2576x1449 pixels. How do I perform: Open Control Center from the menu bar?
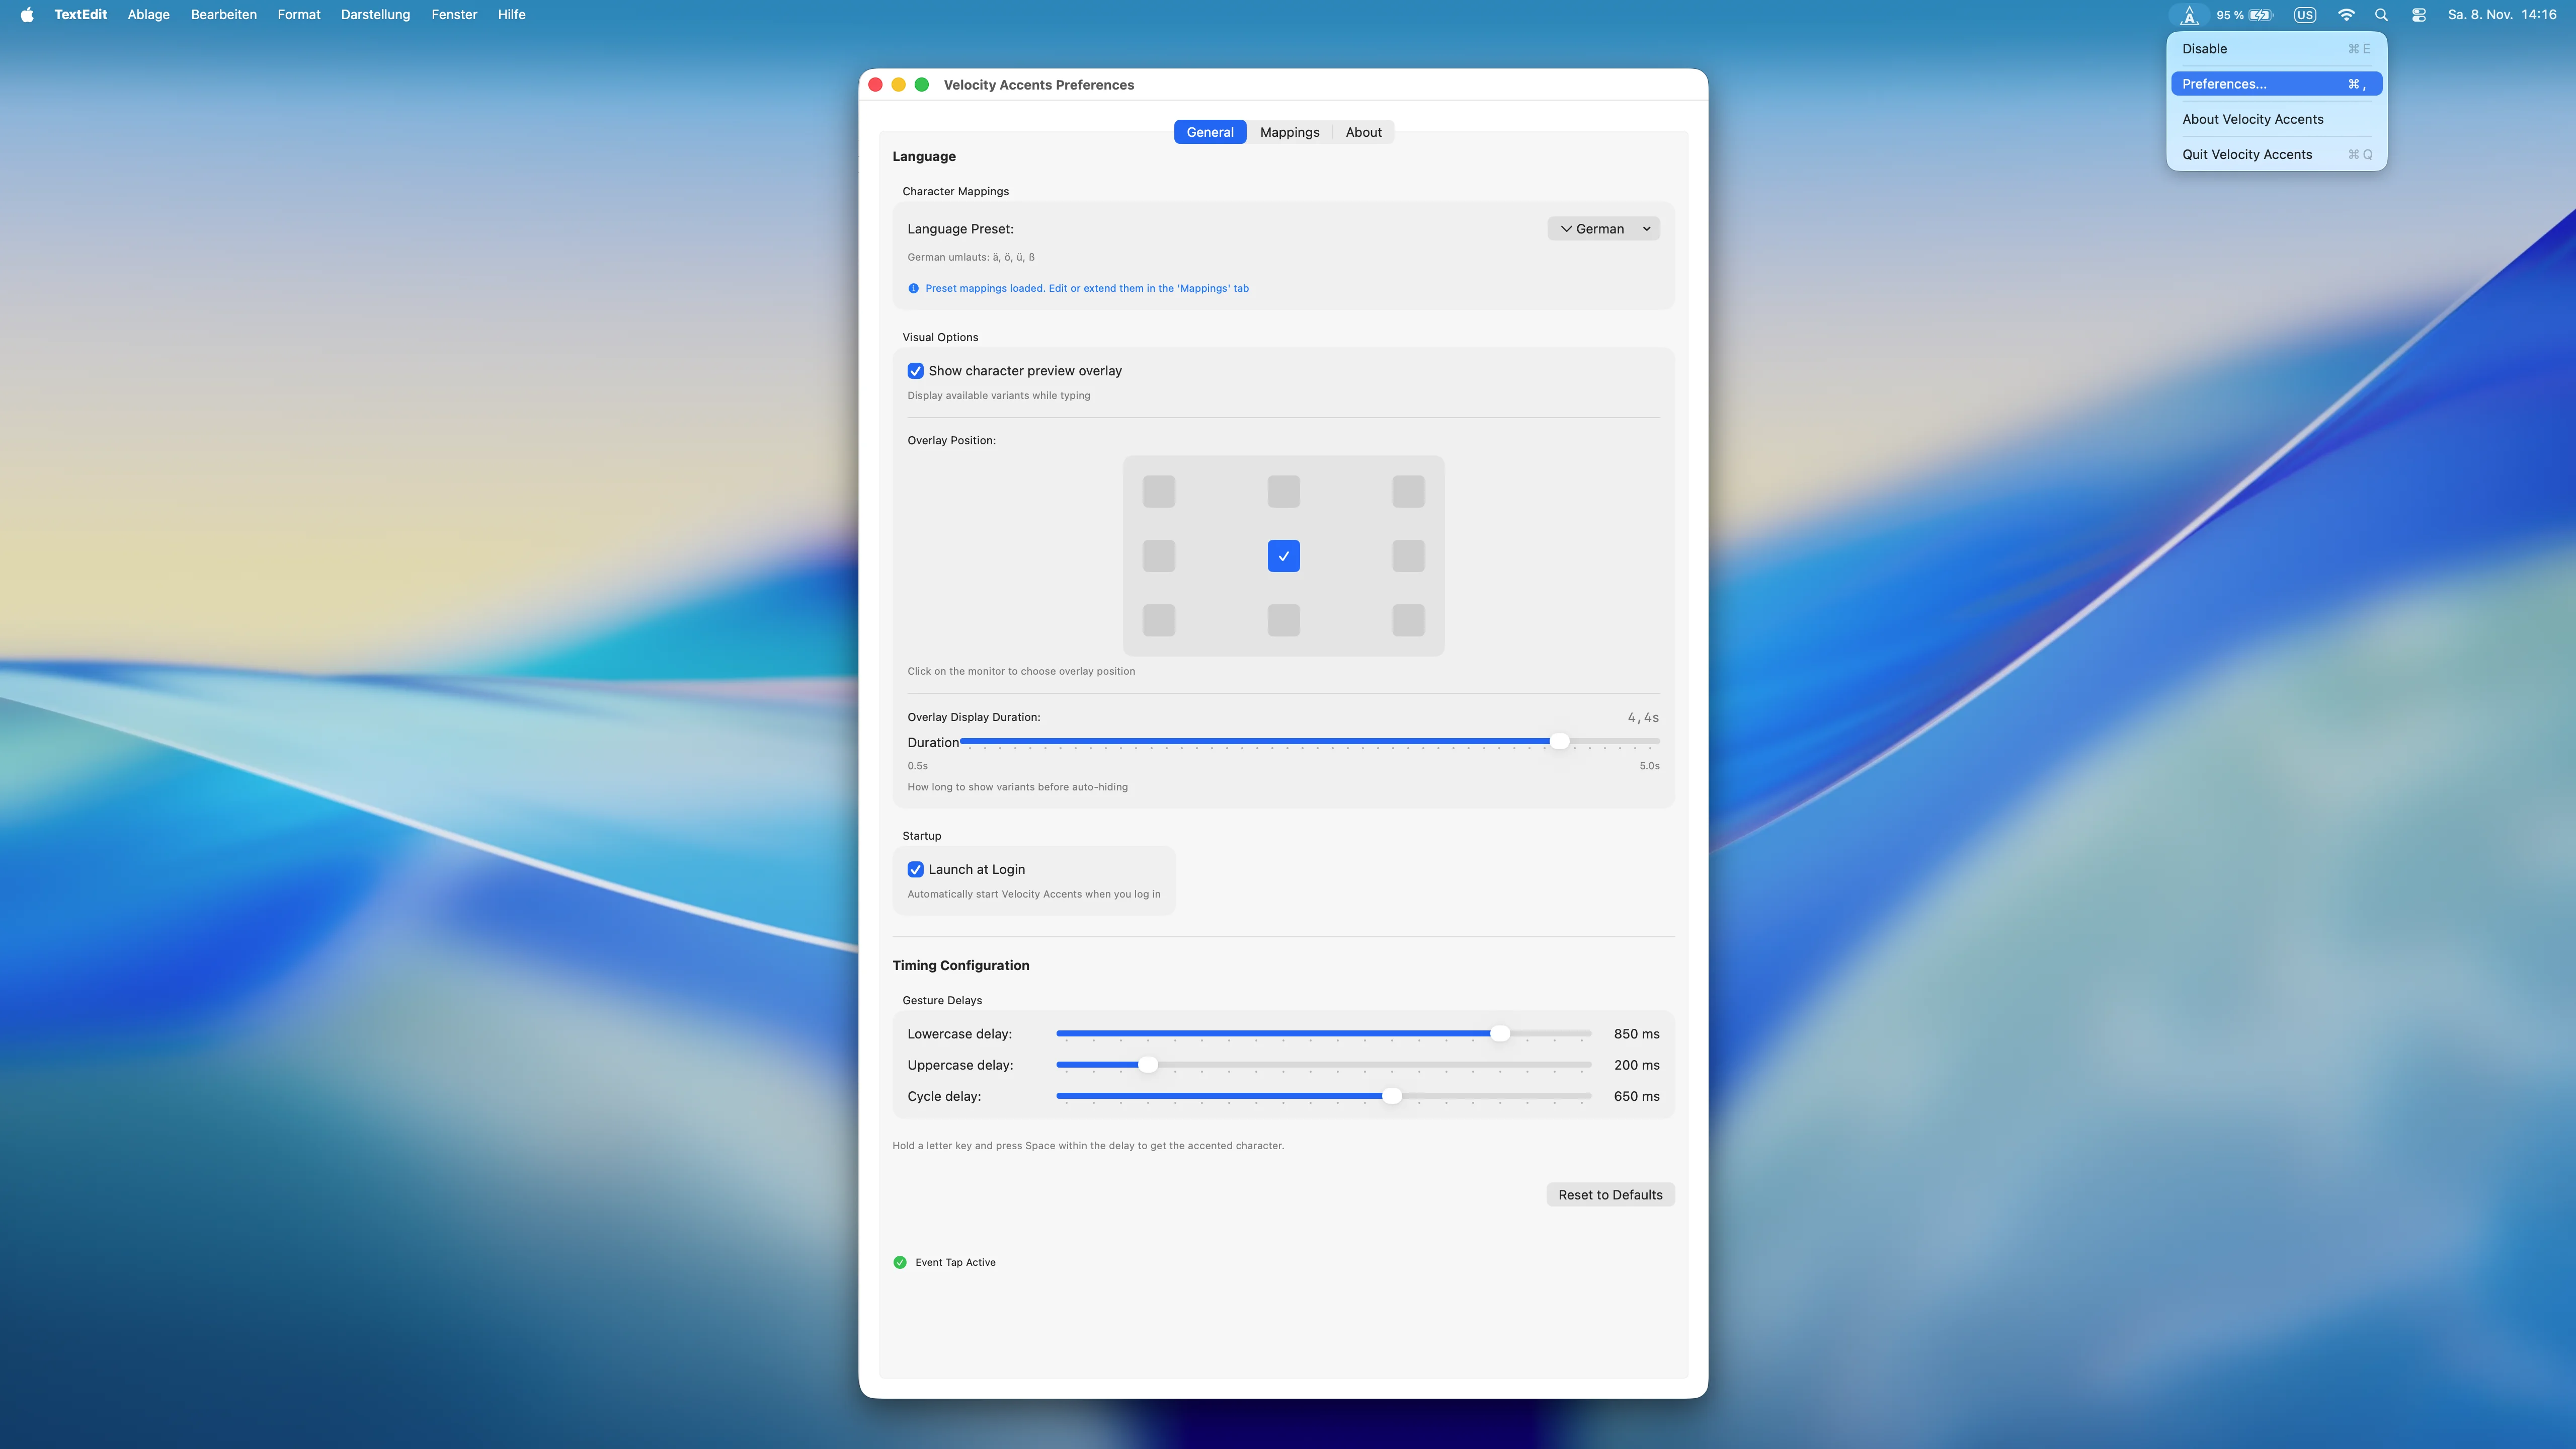[2419, 15]
